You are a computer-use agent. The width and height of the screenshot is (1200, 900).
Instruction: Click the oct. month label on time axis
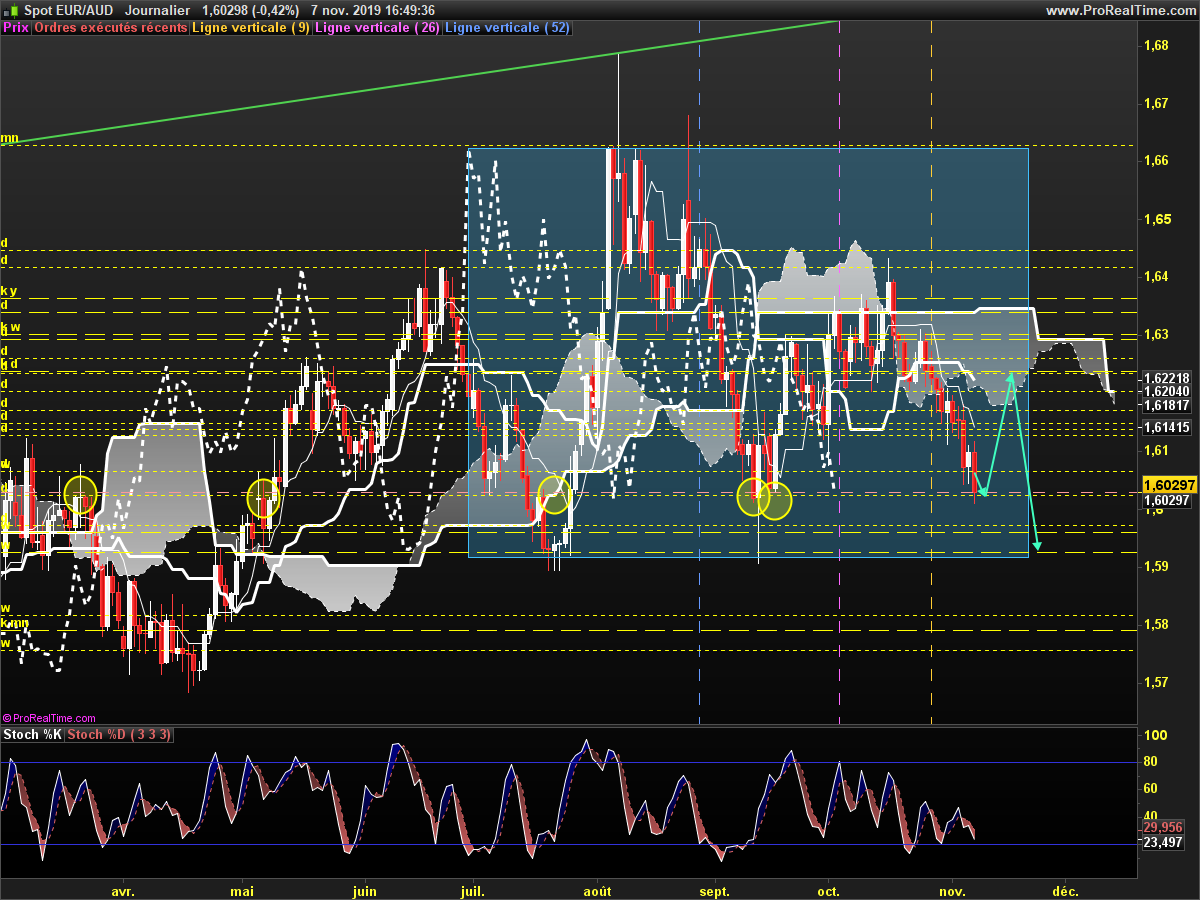[x=828, y=890]
